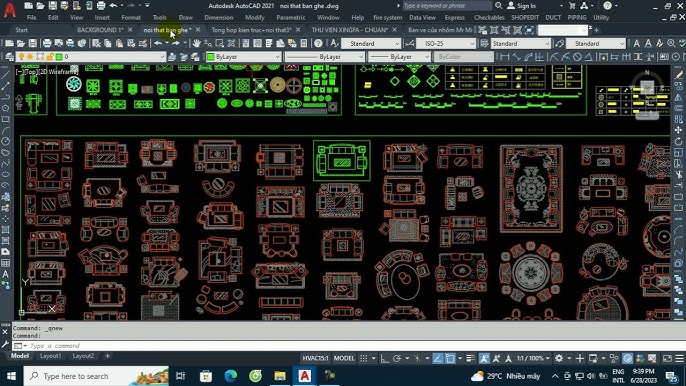Open the ISO-25 dimension style dropdown
Viewport: 686px width, 386px height.
pos(445,43)
